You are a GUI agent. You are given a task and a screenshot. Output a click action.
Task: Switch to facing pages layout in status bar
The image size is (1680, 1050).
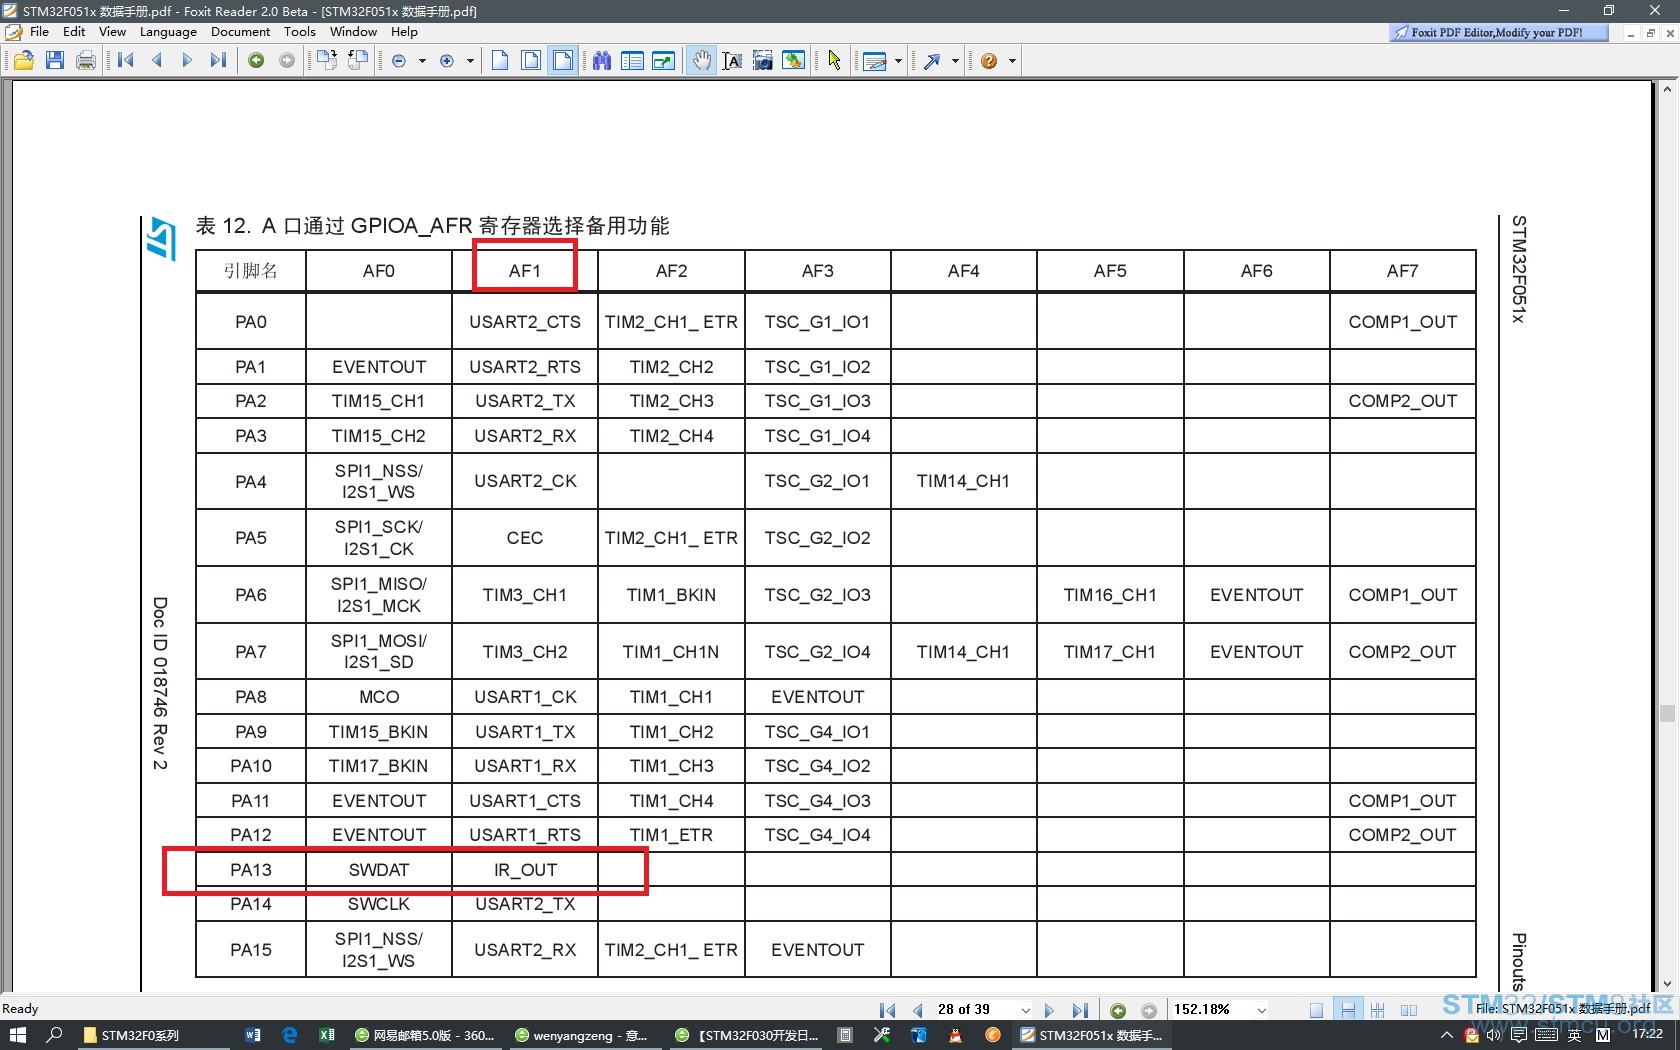click(x=1409, y=1010)
